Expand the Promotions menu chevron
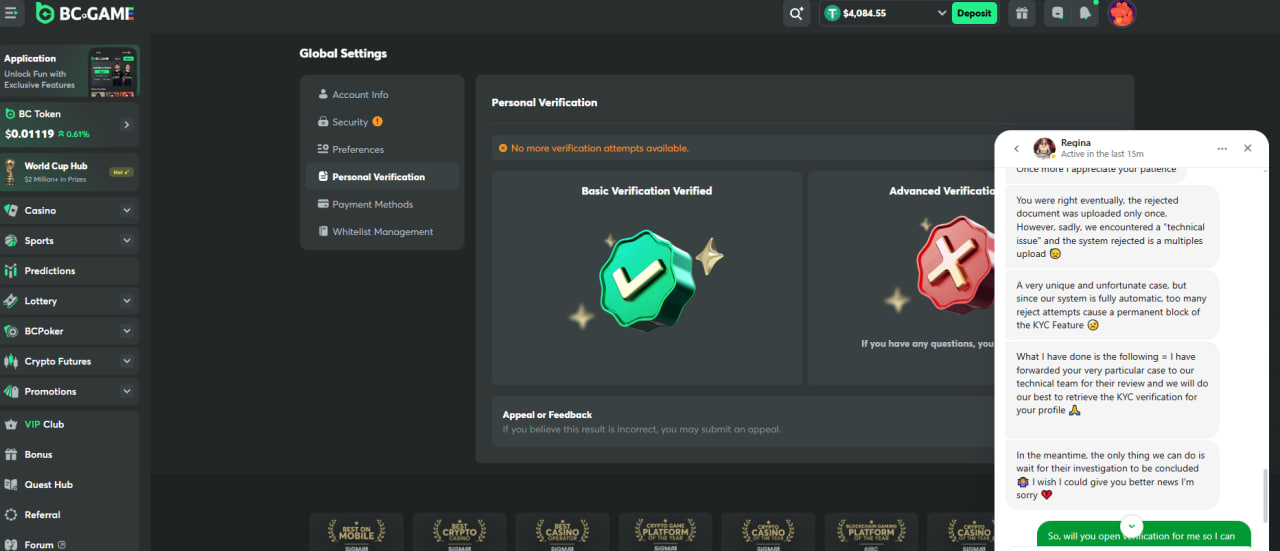The width and height of the screenshot is (1280, 551). [126, 391]
